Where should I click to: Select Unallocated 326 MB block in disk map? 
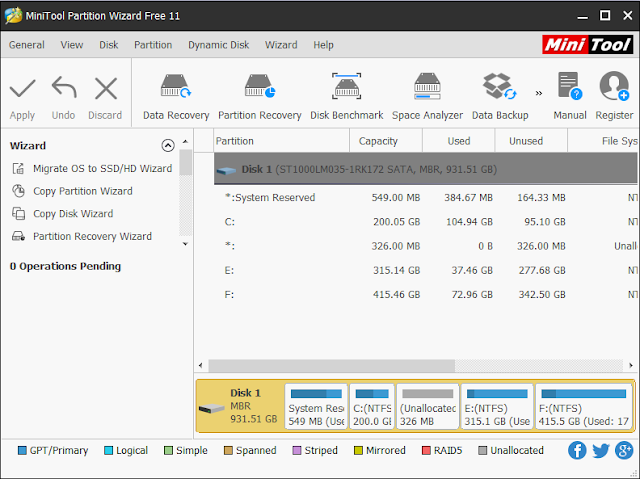(428, 406)
